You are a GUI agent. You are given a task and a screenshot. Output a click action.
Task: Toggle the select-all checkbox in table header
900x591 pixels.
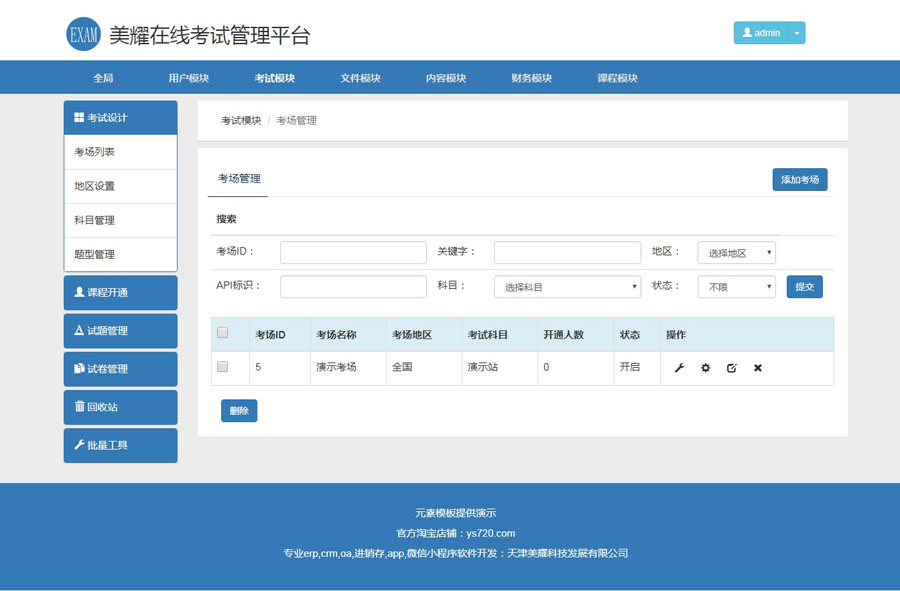(223, 333)
